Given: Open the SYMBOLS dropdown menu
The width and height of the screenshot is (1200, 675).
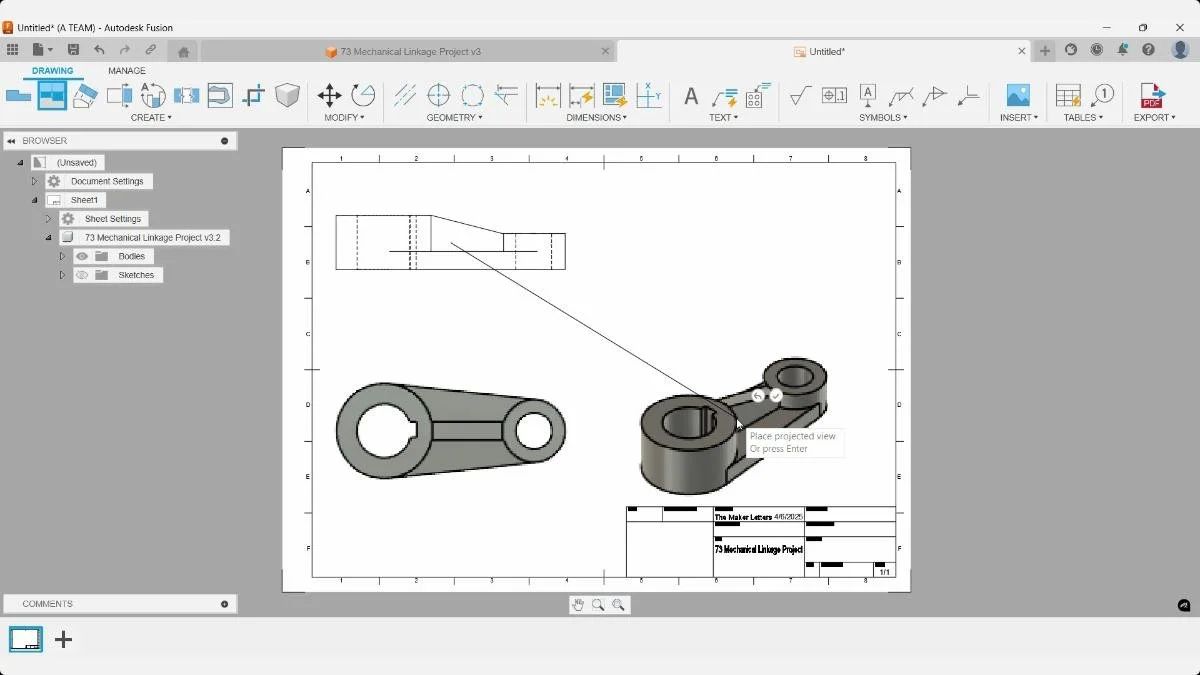Looking at the screenshot, I should [883, 118].
